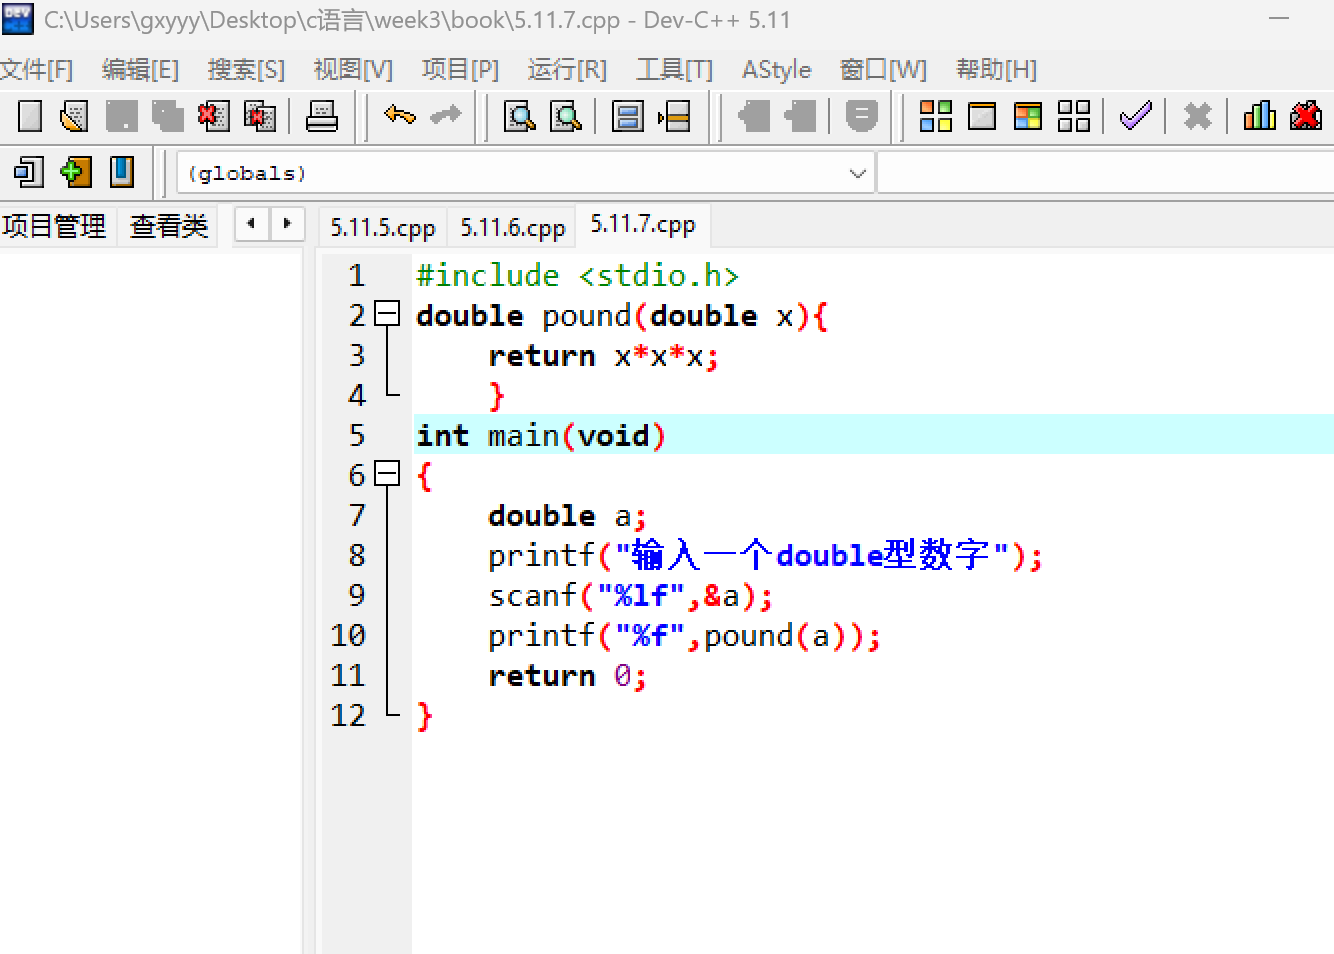Open the 窗口[W] menu
This screenshot has width=1334, height=954.
pyautogui.click(x=883, y=70)
